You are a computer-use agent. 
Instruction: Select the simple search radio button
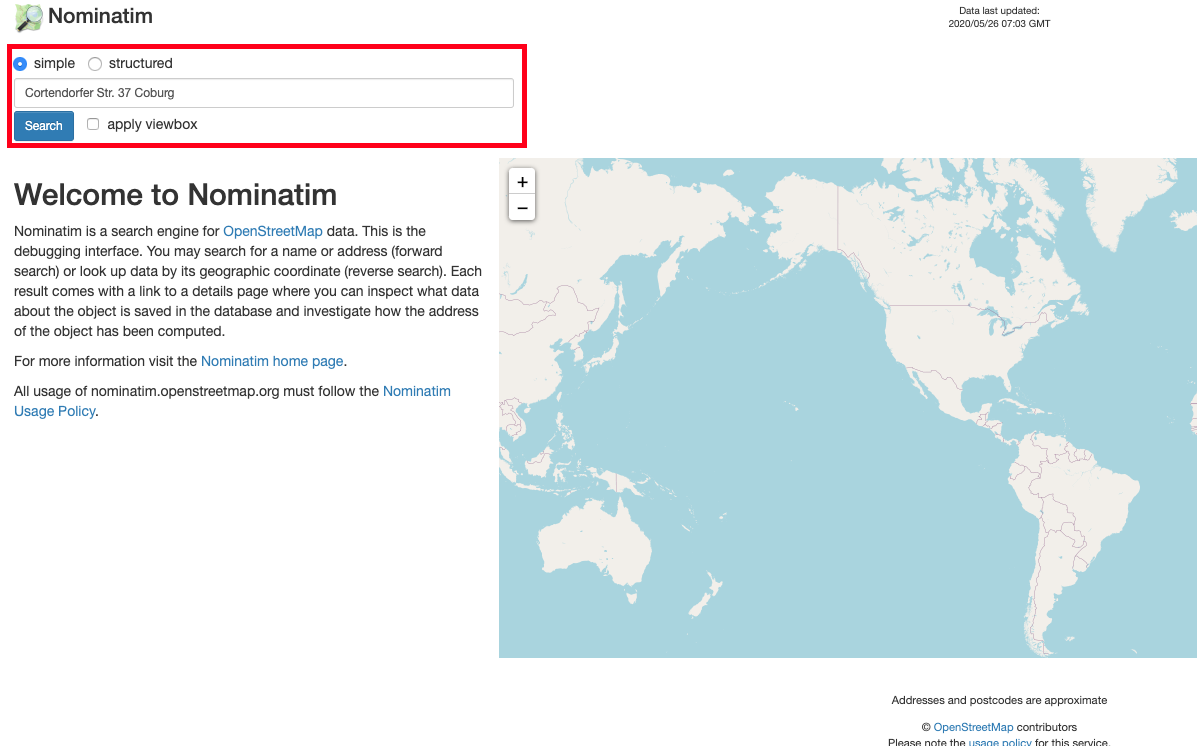[21, 64]
